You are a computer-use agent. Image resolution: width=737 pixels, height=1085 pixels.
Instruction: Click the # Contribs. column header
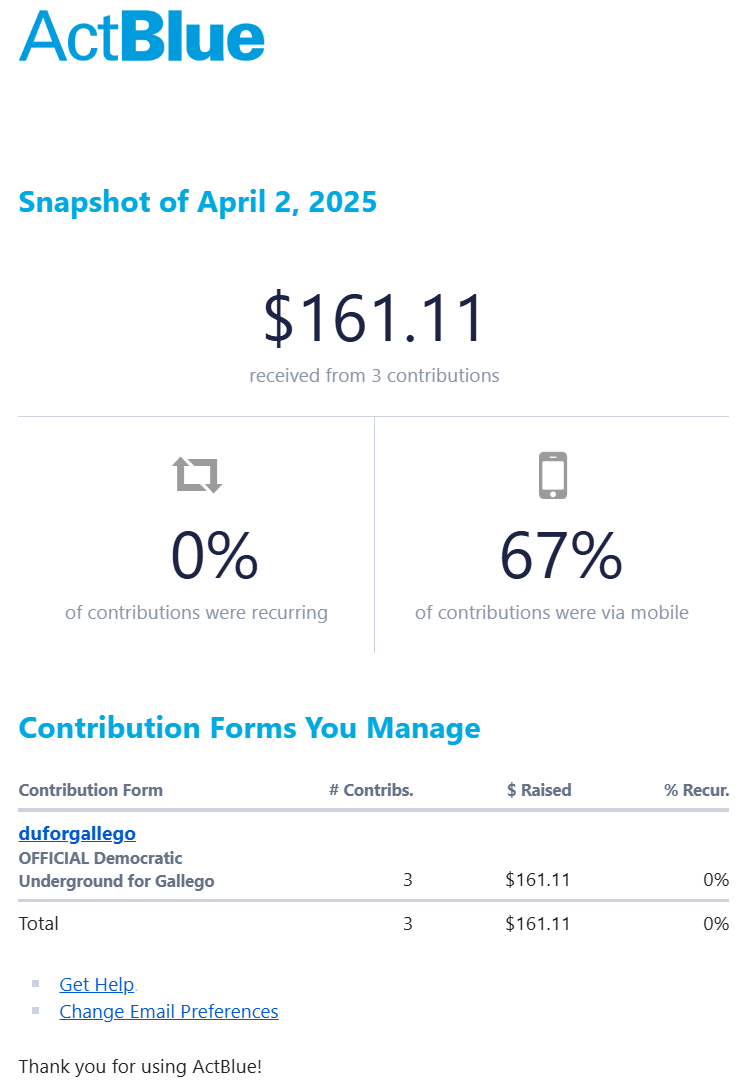pos(371,790)
